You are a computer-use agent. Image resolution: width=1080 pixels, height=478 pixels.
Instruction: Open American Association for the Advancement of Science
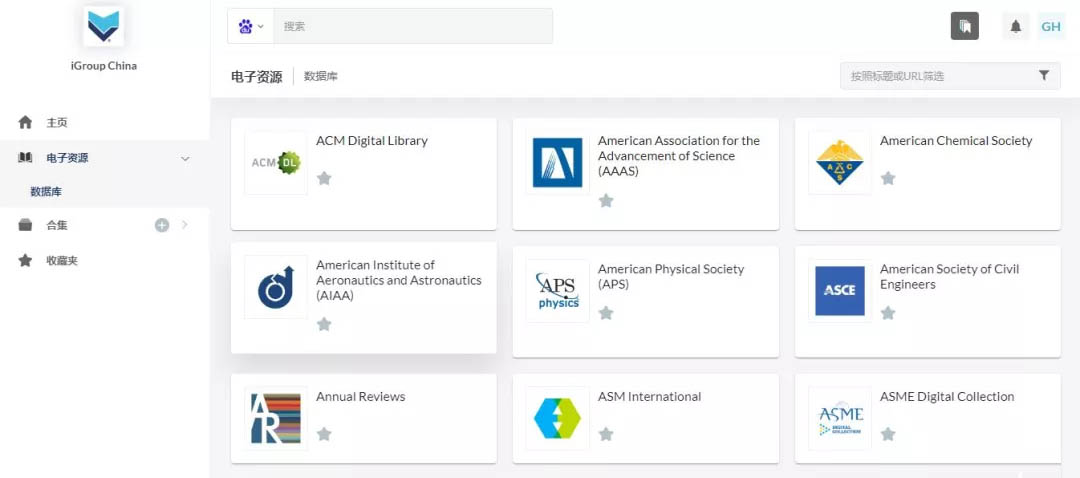point(678,156)
